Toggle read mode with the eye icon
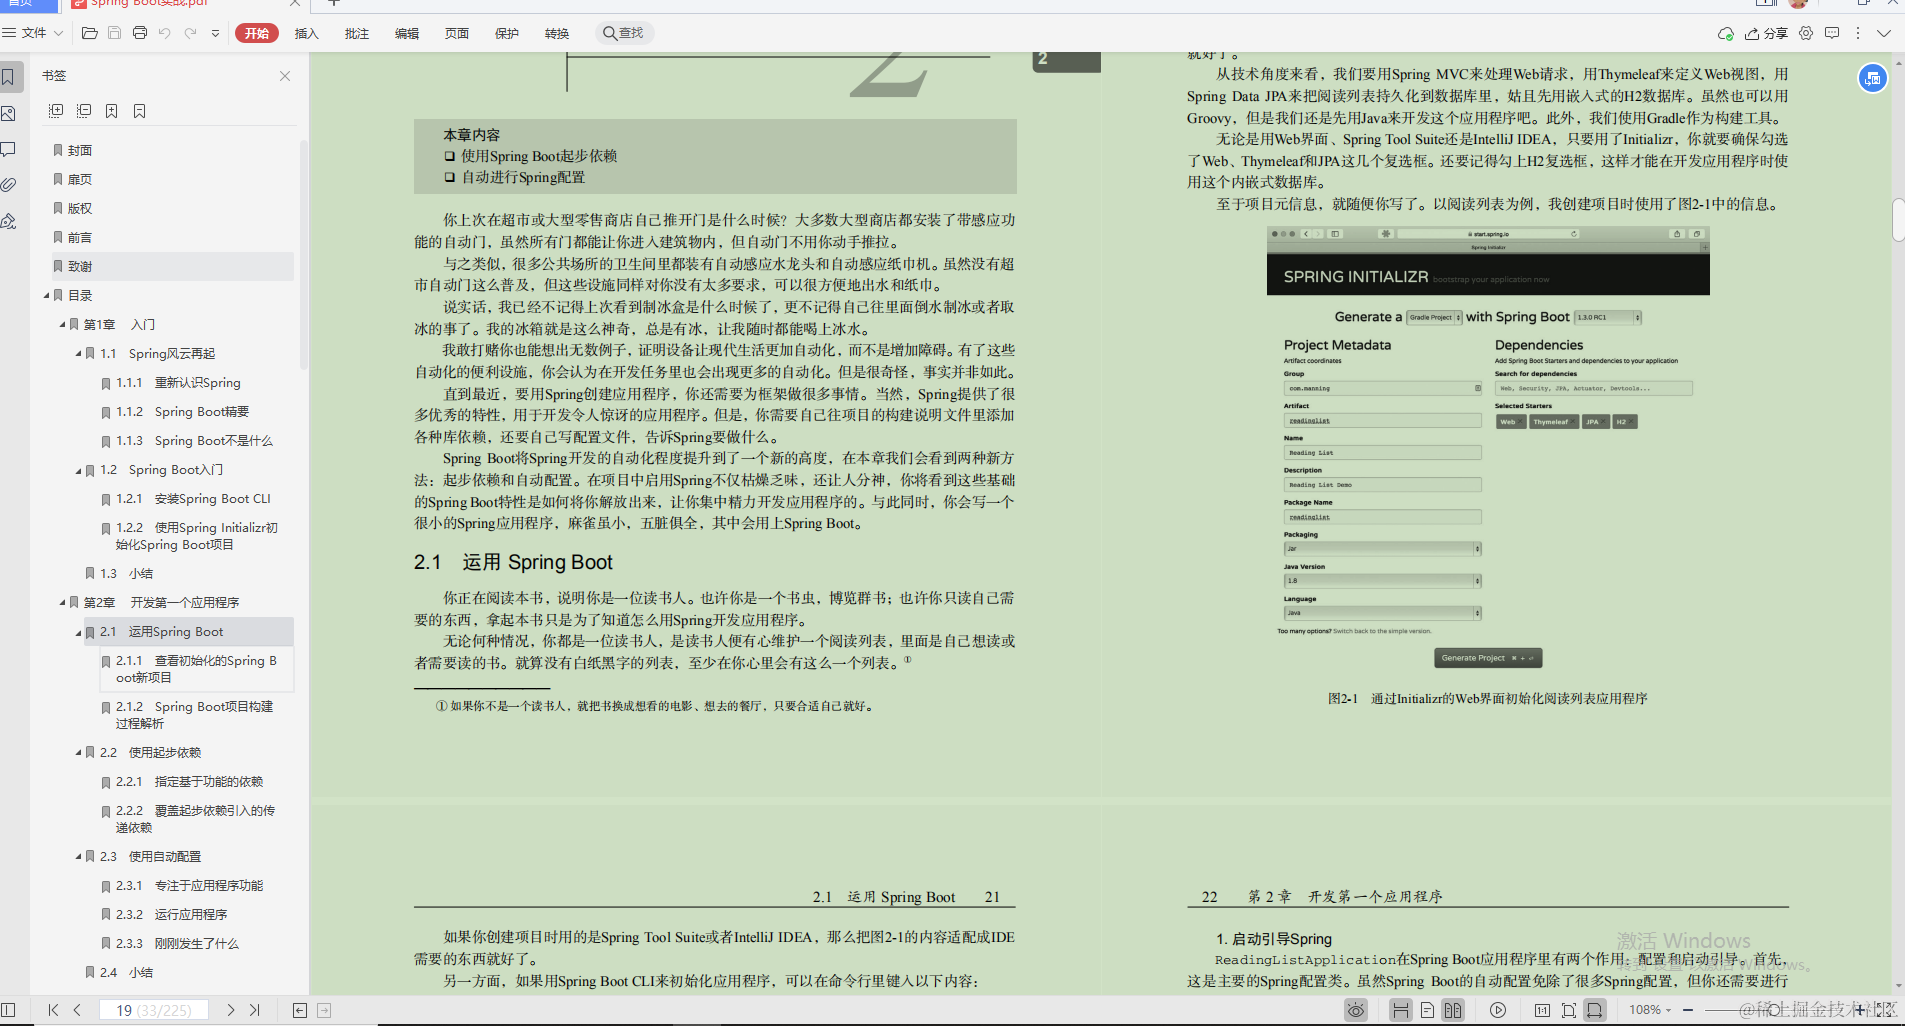 (1357, 1010)
